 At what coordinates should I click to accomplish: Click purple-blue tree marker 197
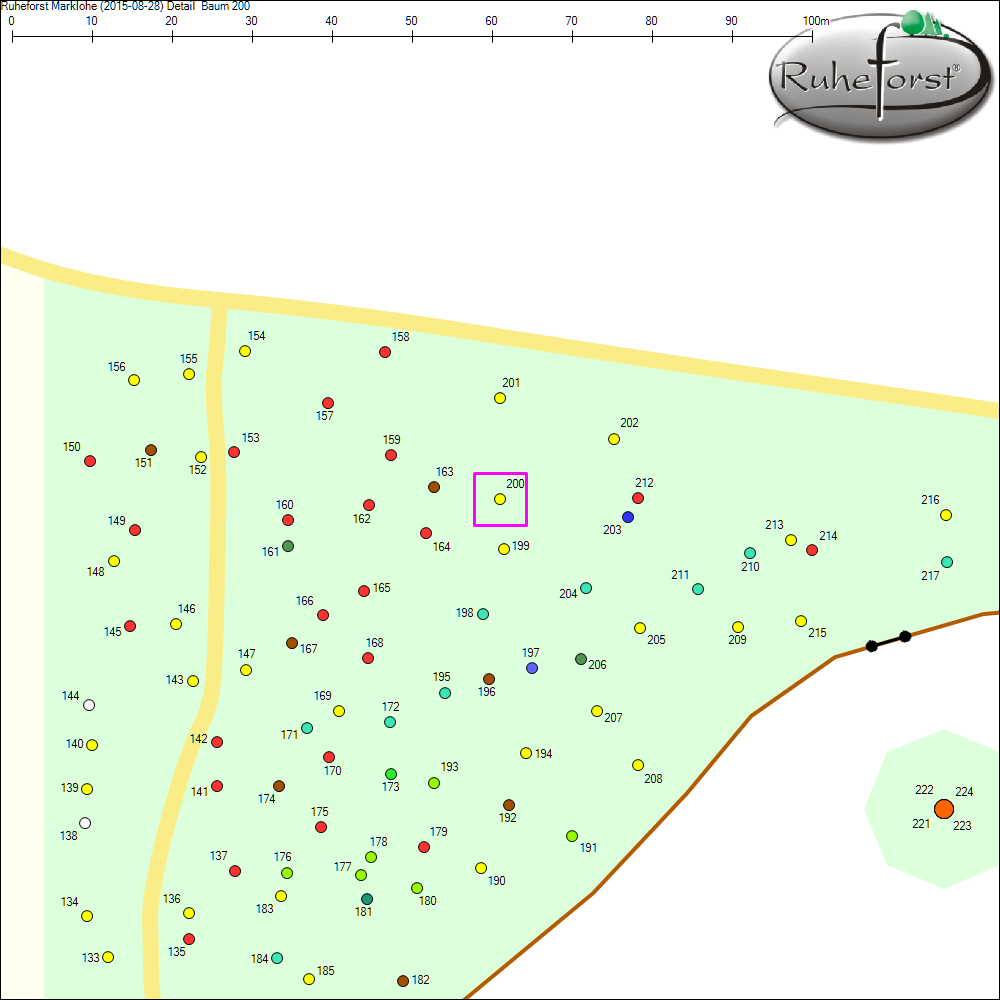[x=532, y=668]
